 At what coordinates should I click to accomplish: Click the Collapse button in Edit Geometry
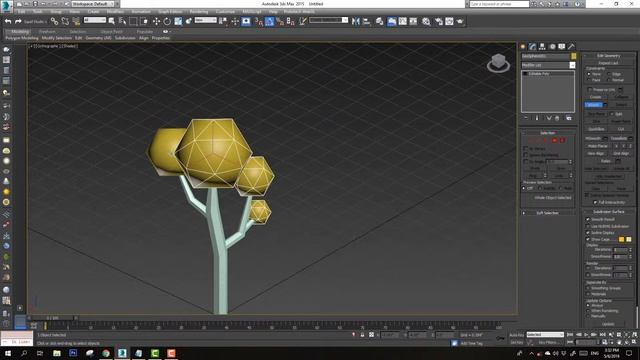[x=621, y=97]
